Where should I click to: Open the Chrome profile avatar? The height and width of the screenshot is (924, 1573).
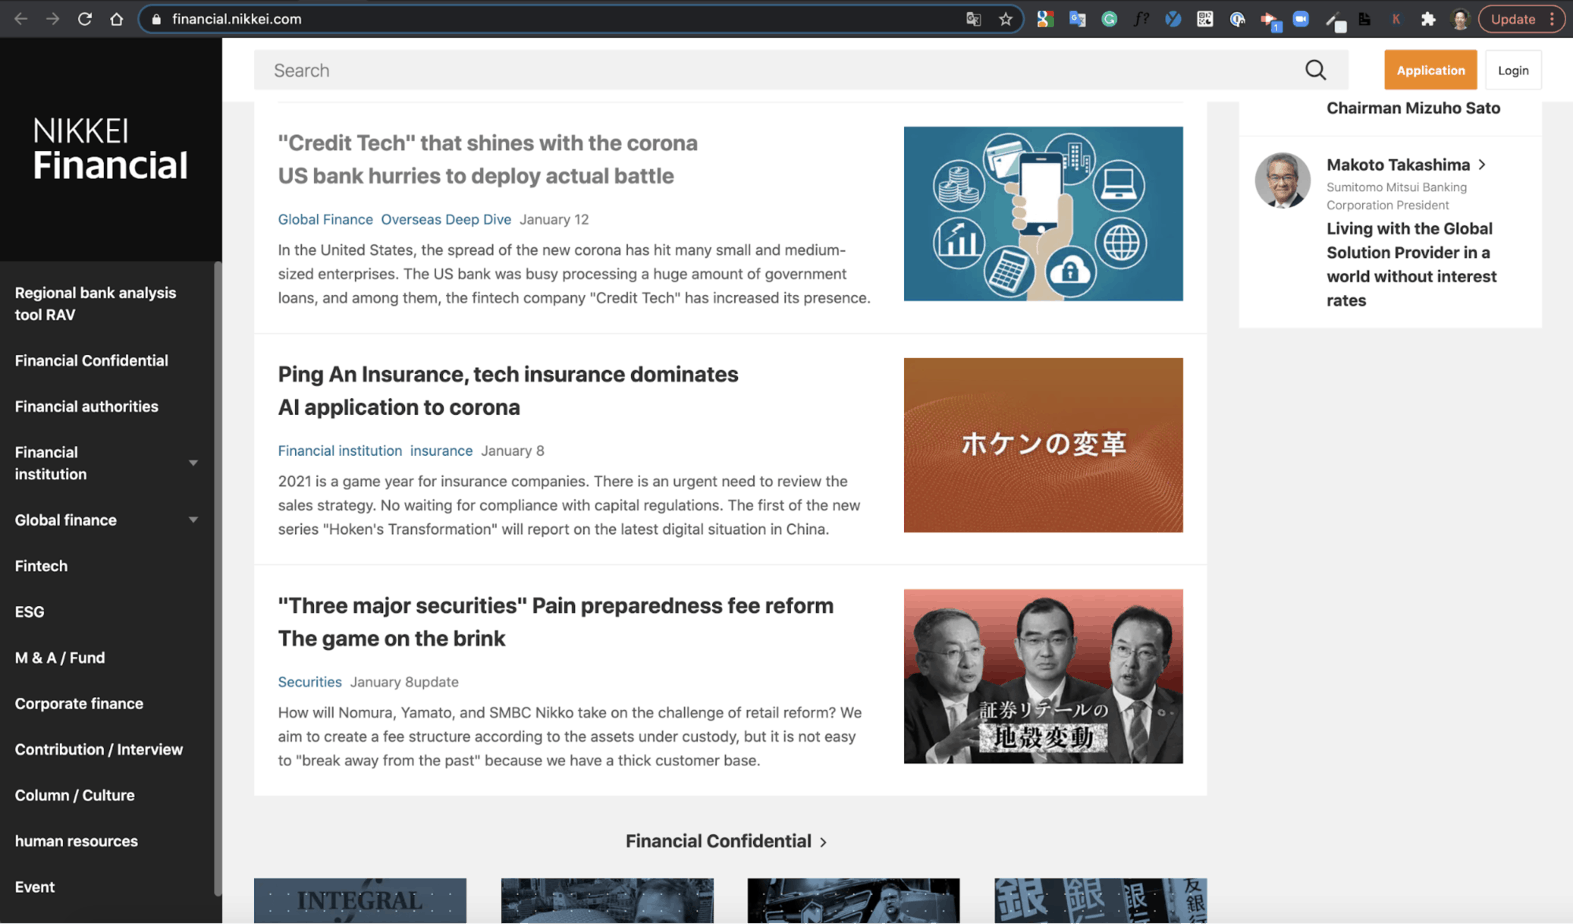point(1460,19)
